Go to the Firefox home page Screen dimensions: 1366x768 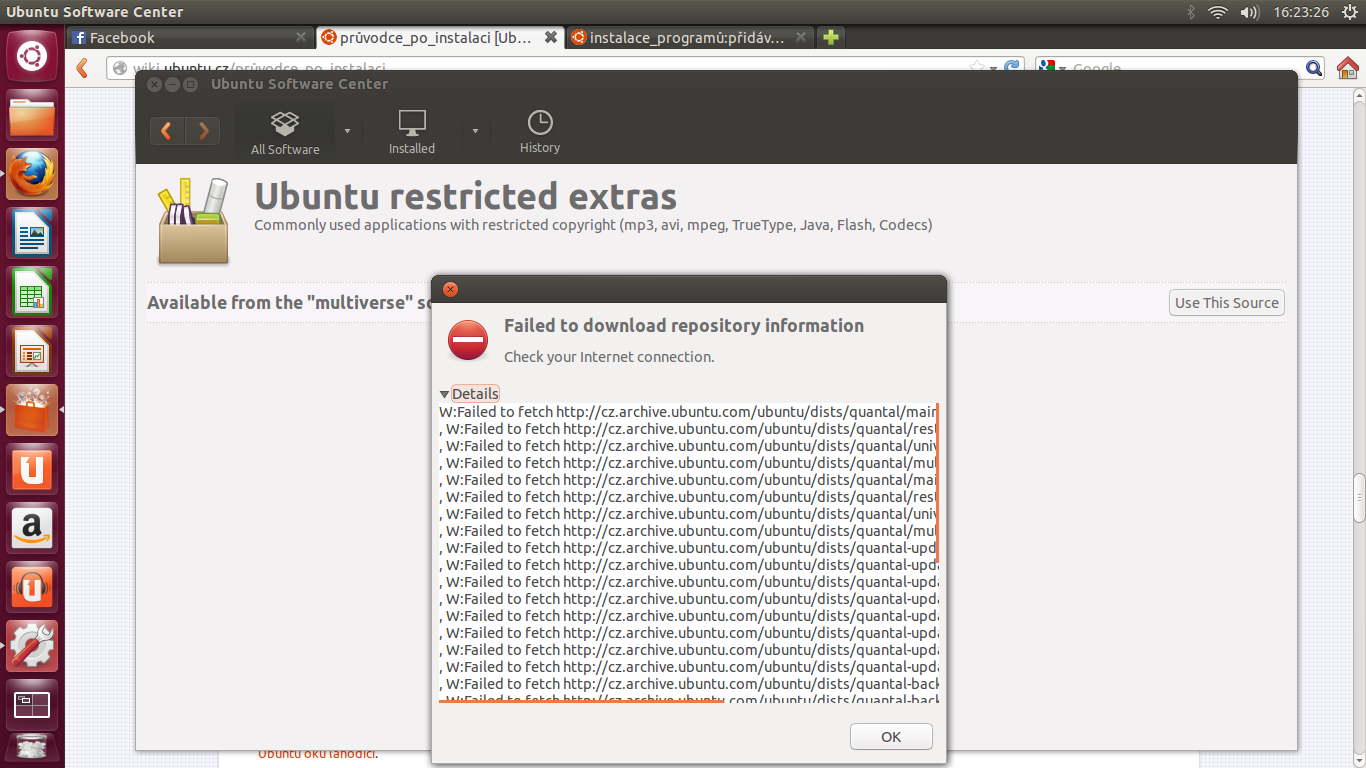tap(1348, 68)
